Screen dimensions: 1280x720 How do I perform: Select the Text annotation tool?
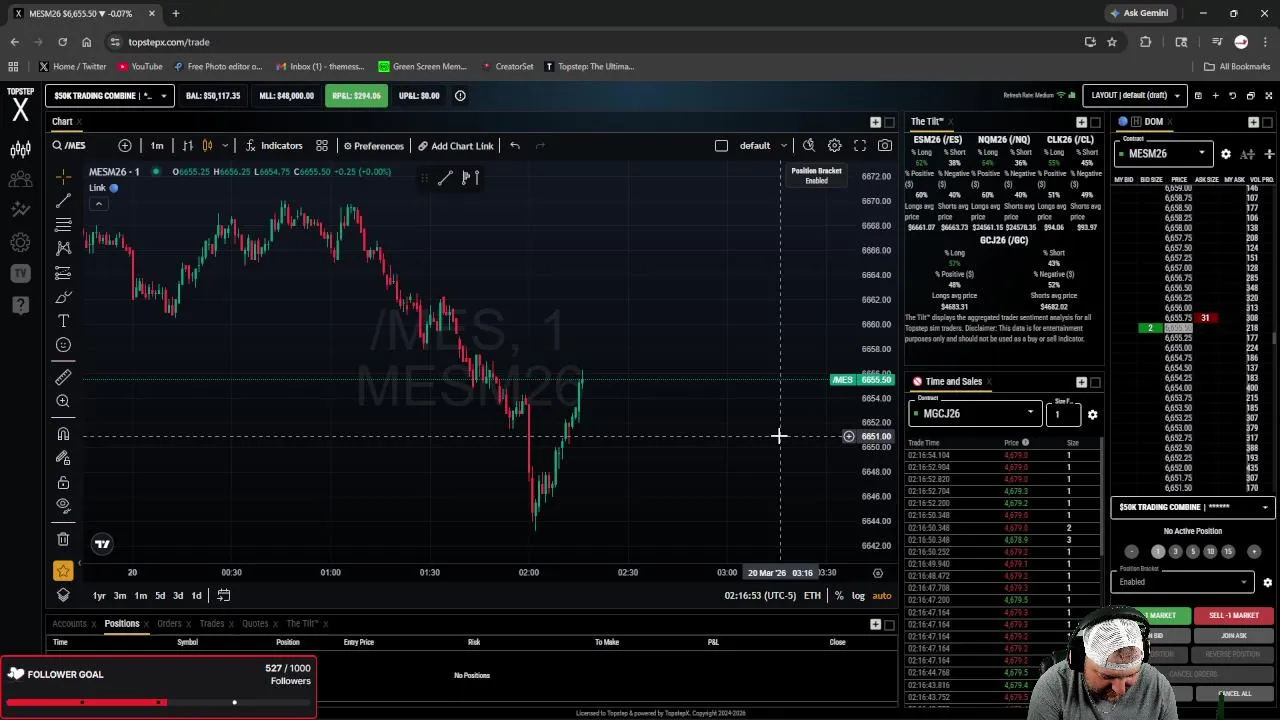point(63,321)
